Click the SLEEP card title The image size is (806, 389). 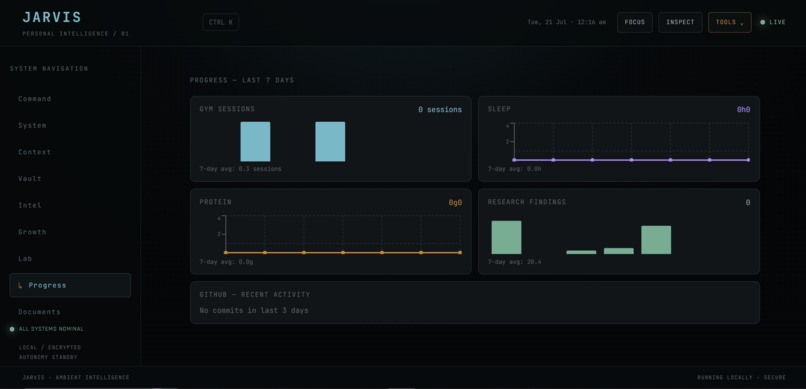pyautogui.click(x=499, y=109)
